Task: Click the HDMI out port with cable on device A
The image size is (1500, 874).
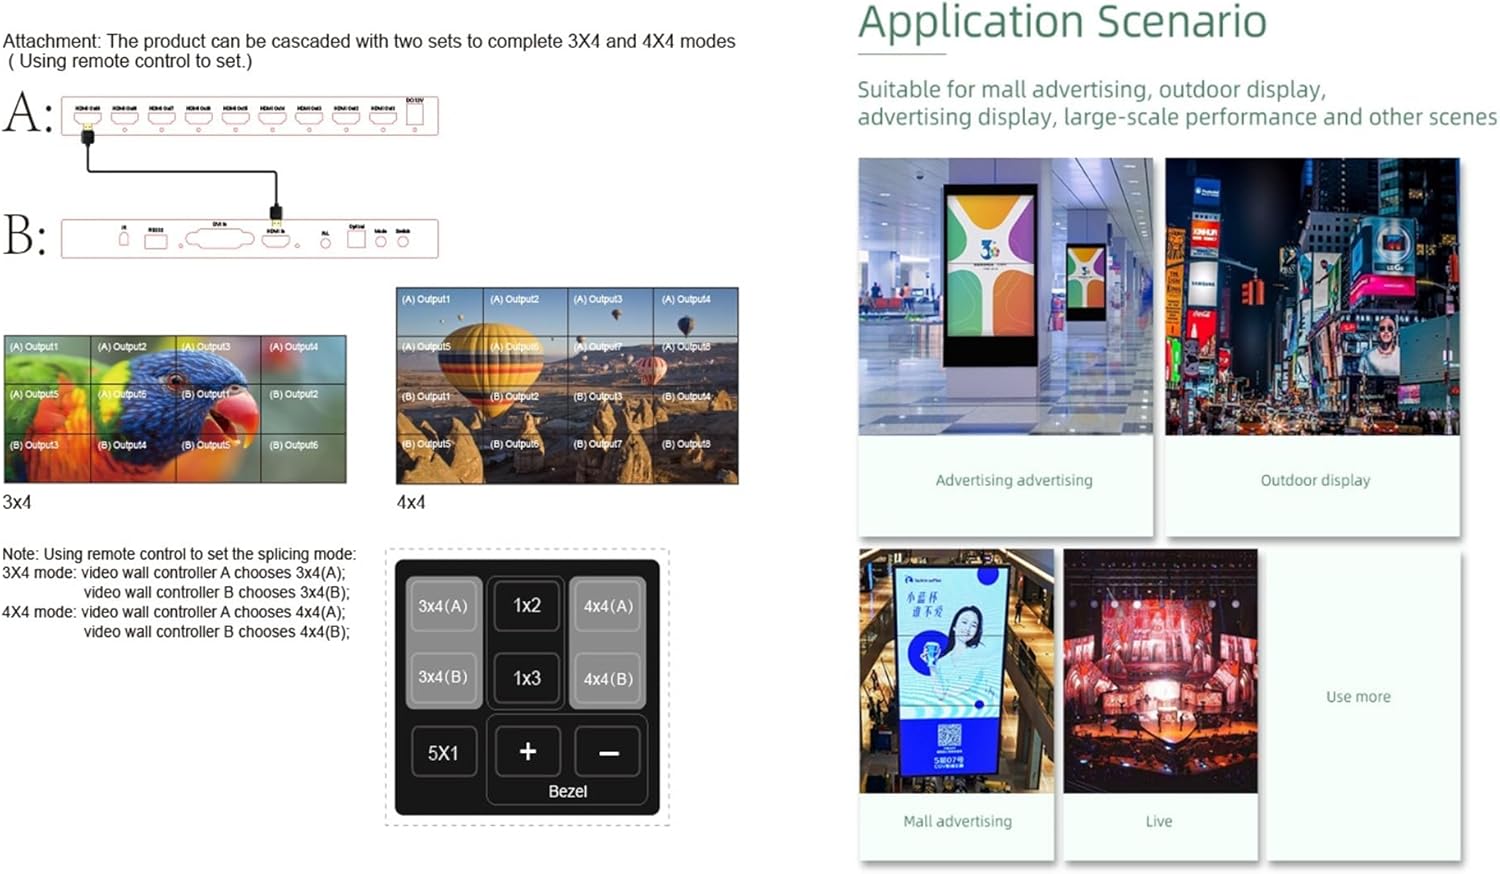Action: [x=88, y=116]
